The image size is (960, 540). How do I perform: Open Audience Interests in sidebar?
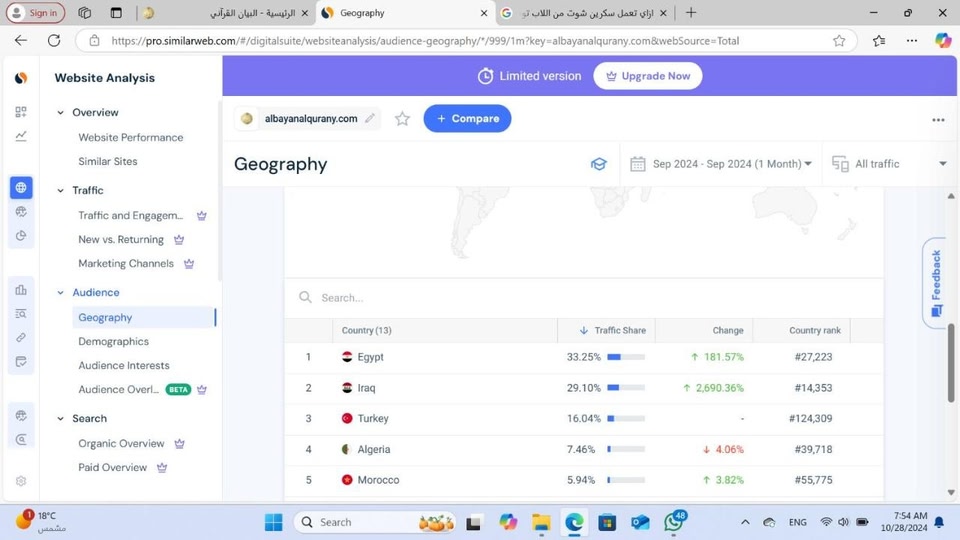124,365
